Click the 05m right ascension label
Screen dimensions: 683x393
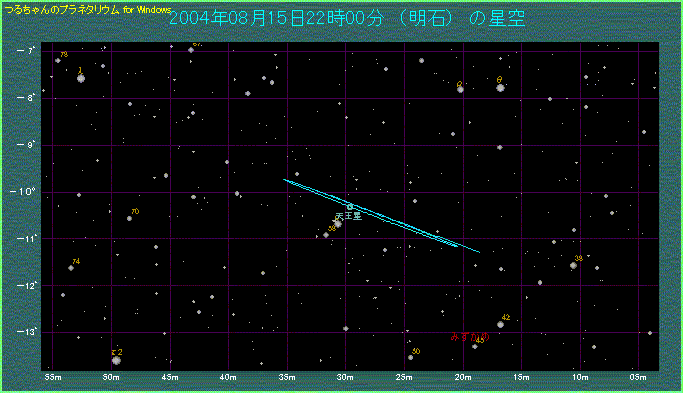(638, 377)
